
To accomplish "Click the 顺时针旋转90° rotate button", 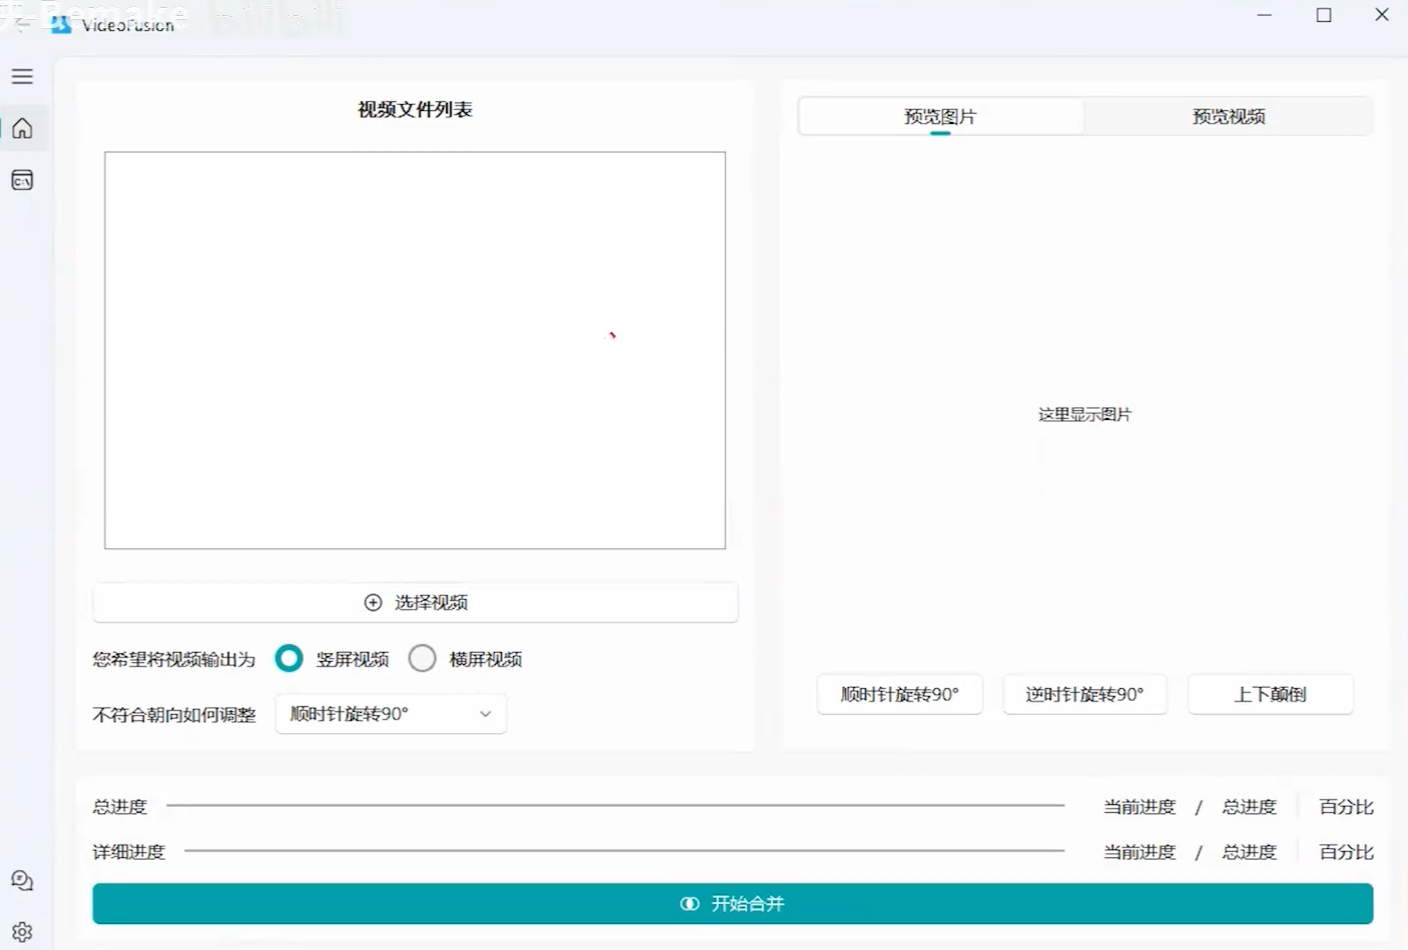I will click(899, 694).
